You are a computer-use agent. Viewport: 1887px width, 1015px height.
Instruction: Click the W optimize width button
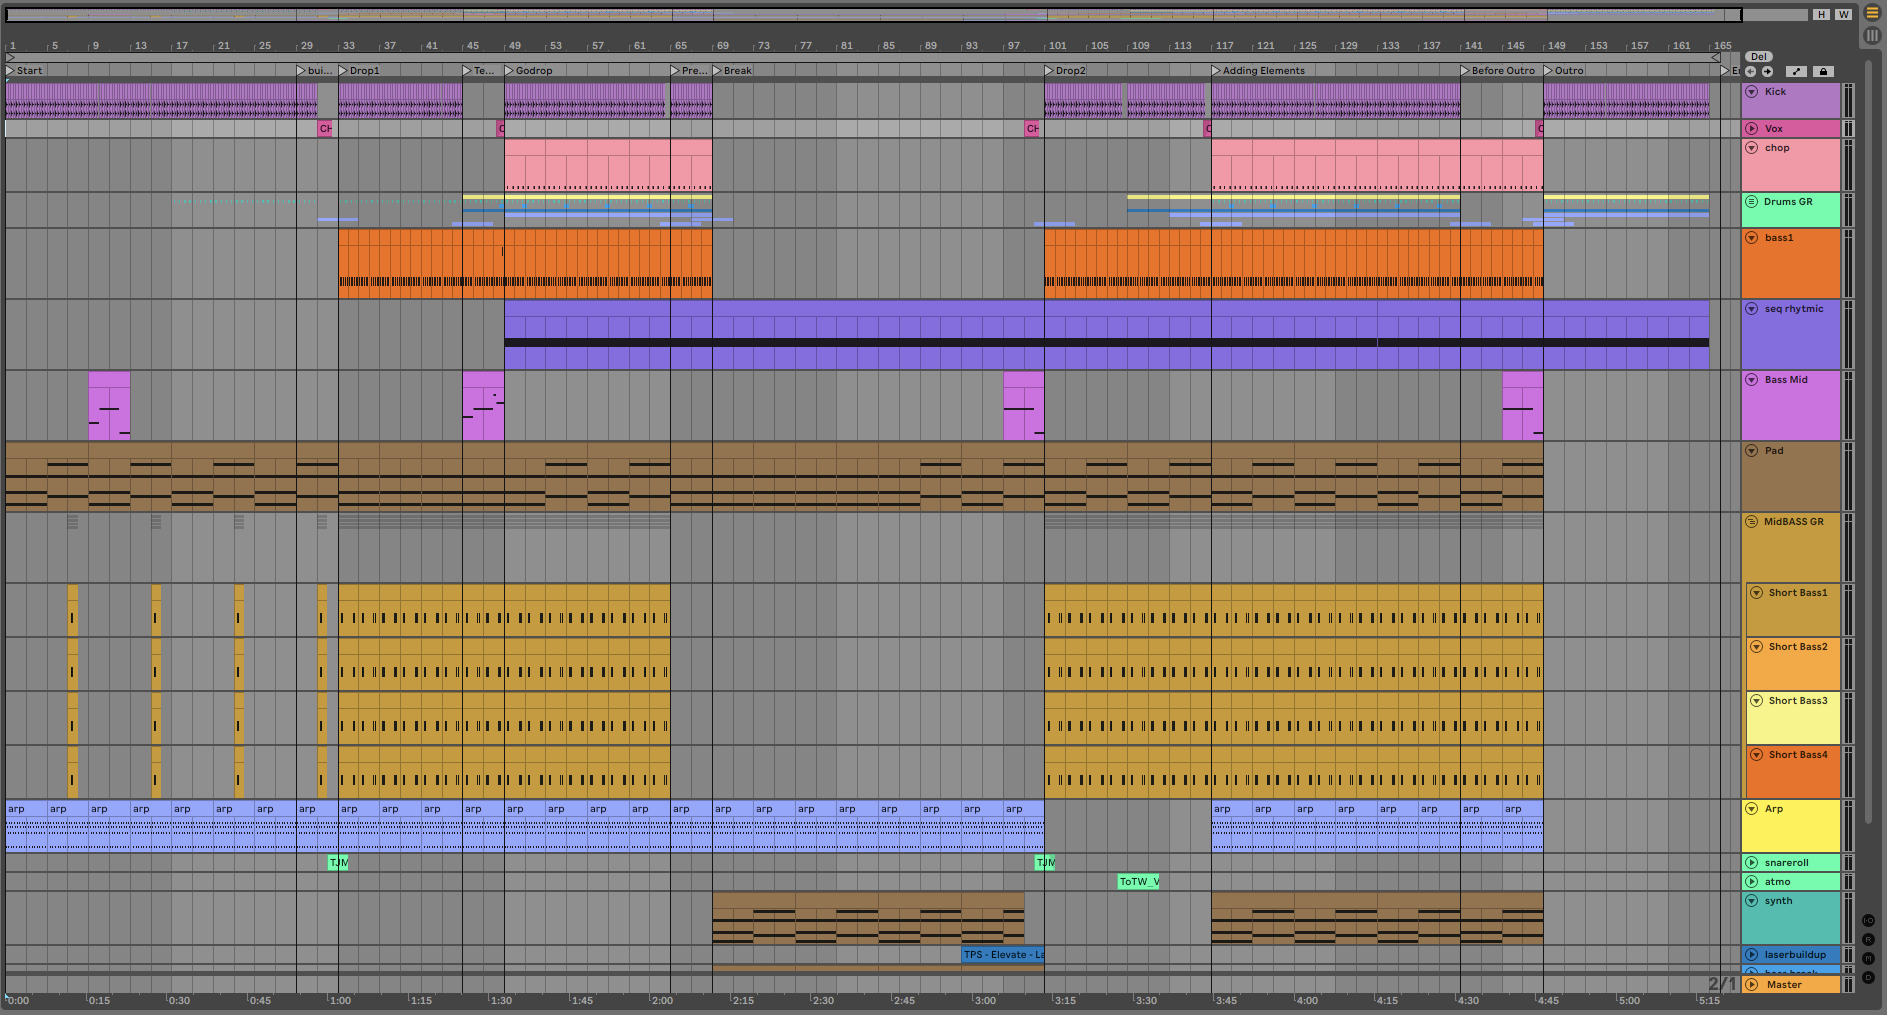coord(1843,14)
